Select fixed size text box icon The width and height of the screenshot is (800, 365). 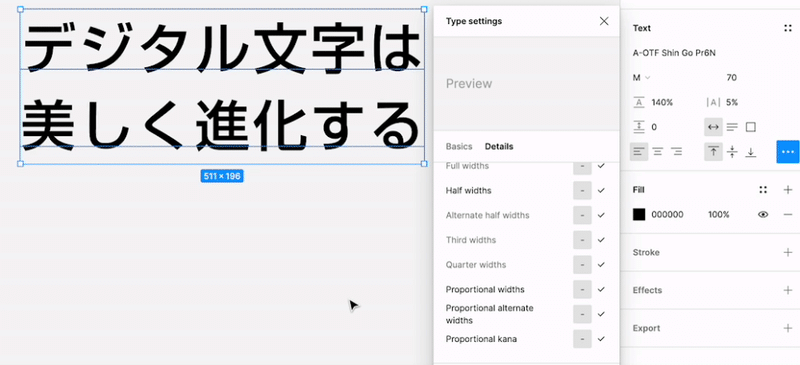point(751,127)
